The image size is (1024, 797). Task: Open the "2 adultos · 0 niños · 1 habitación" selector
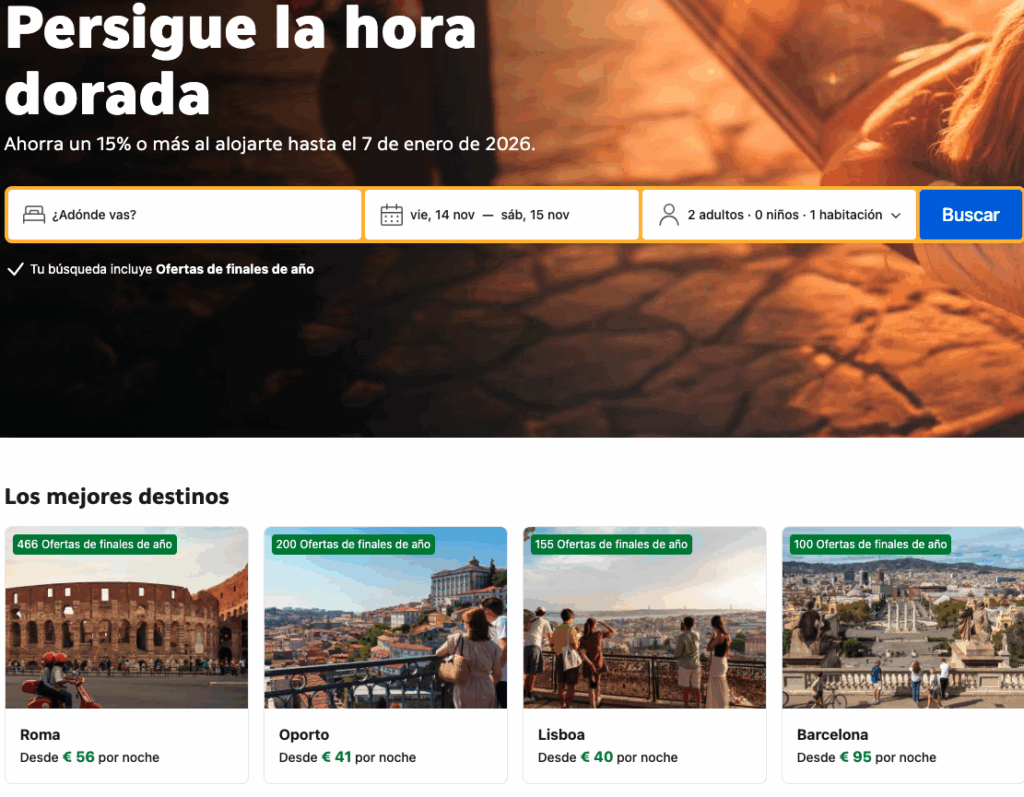[784, 215]
